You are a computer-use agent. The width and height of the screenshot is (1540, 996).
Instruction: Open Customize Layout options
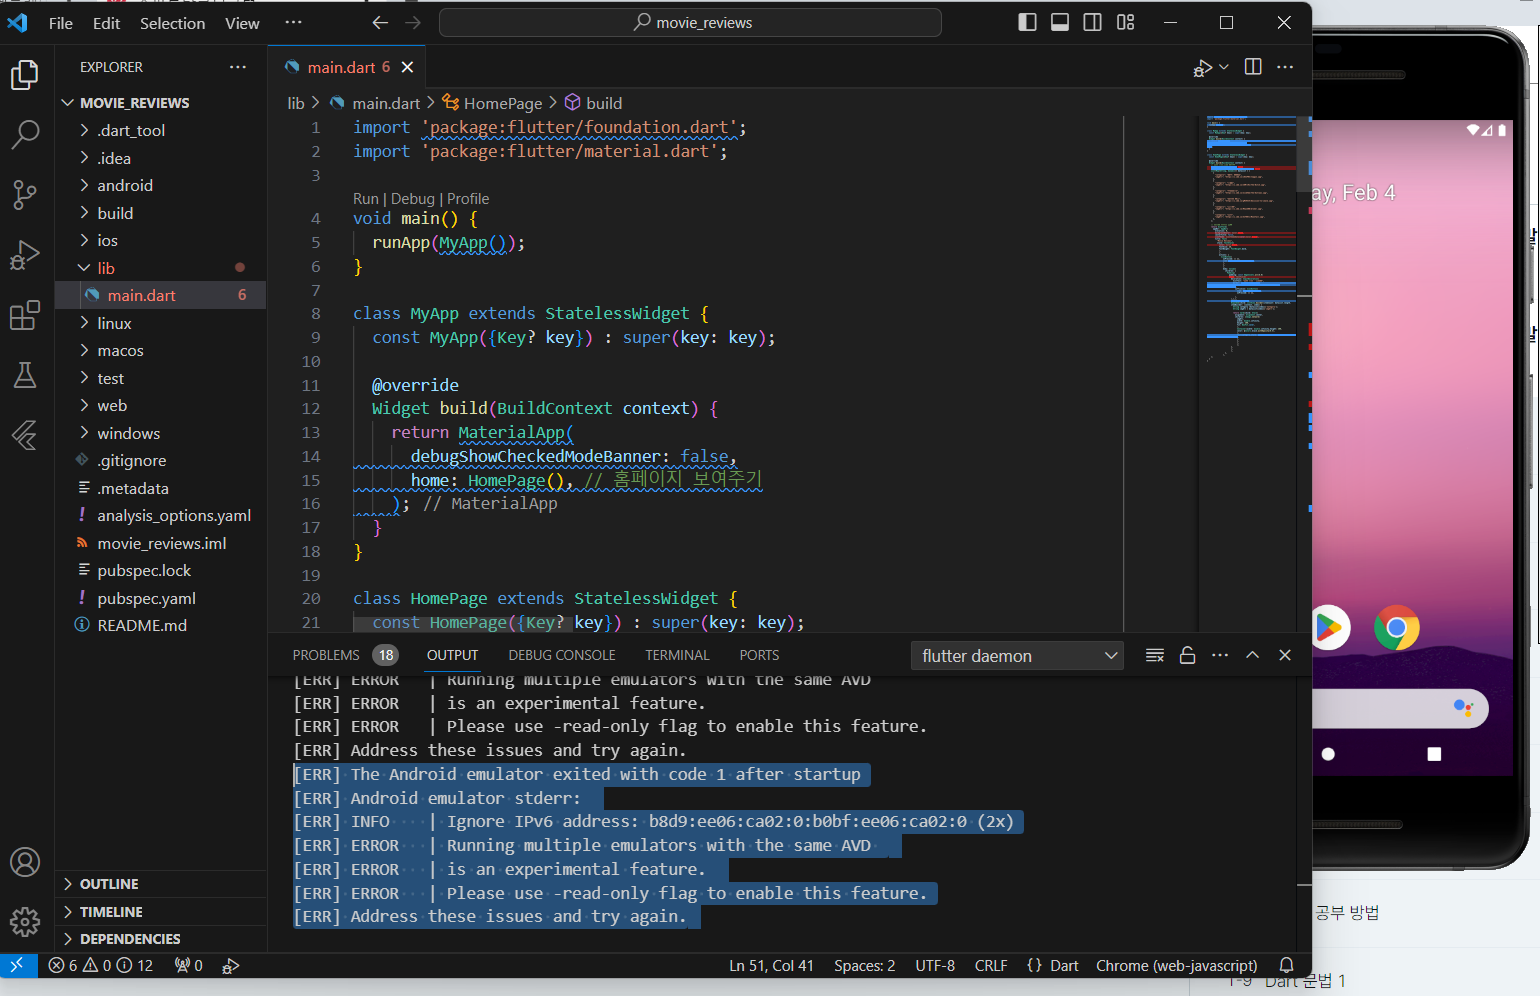pos(1126,23)
